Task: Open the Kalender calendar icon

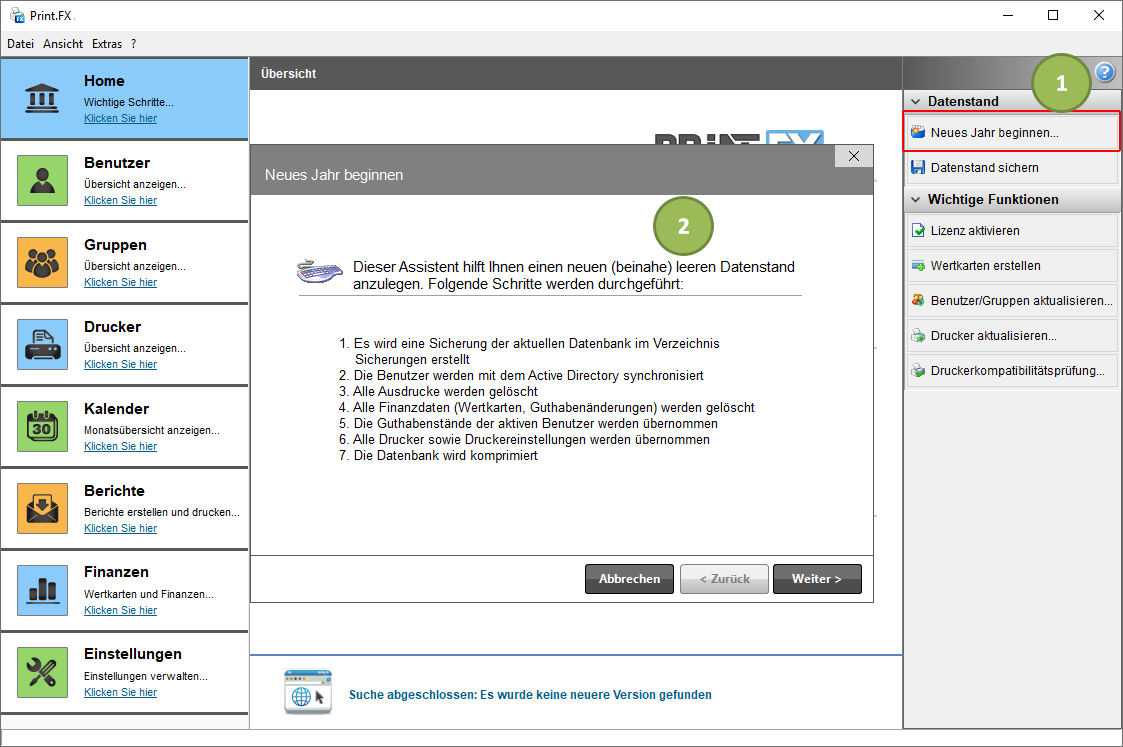Action: coord(42,426)
